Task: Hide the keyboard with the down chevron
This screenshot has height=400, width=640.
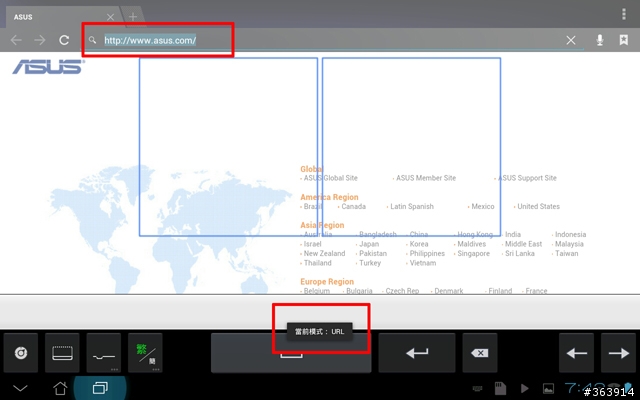Action: 20,388
